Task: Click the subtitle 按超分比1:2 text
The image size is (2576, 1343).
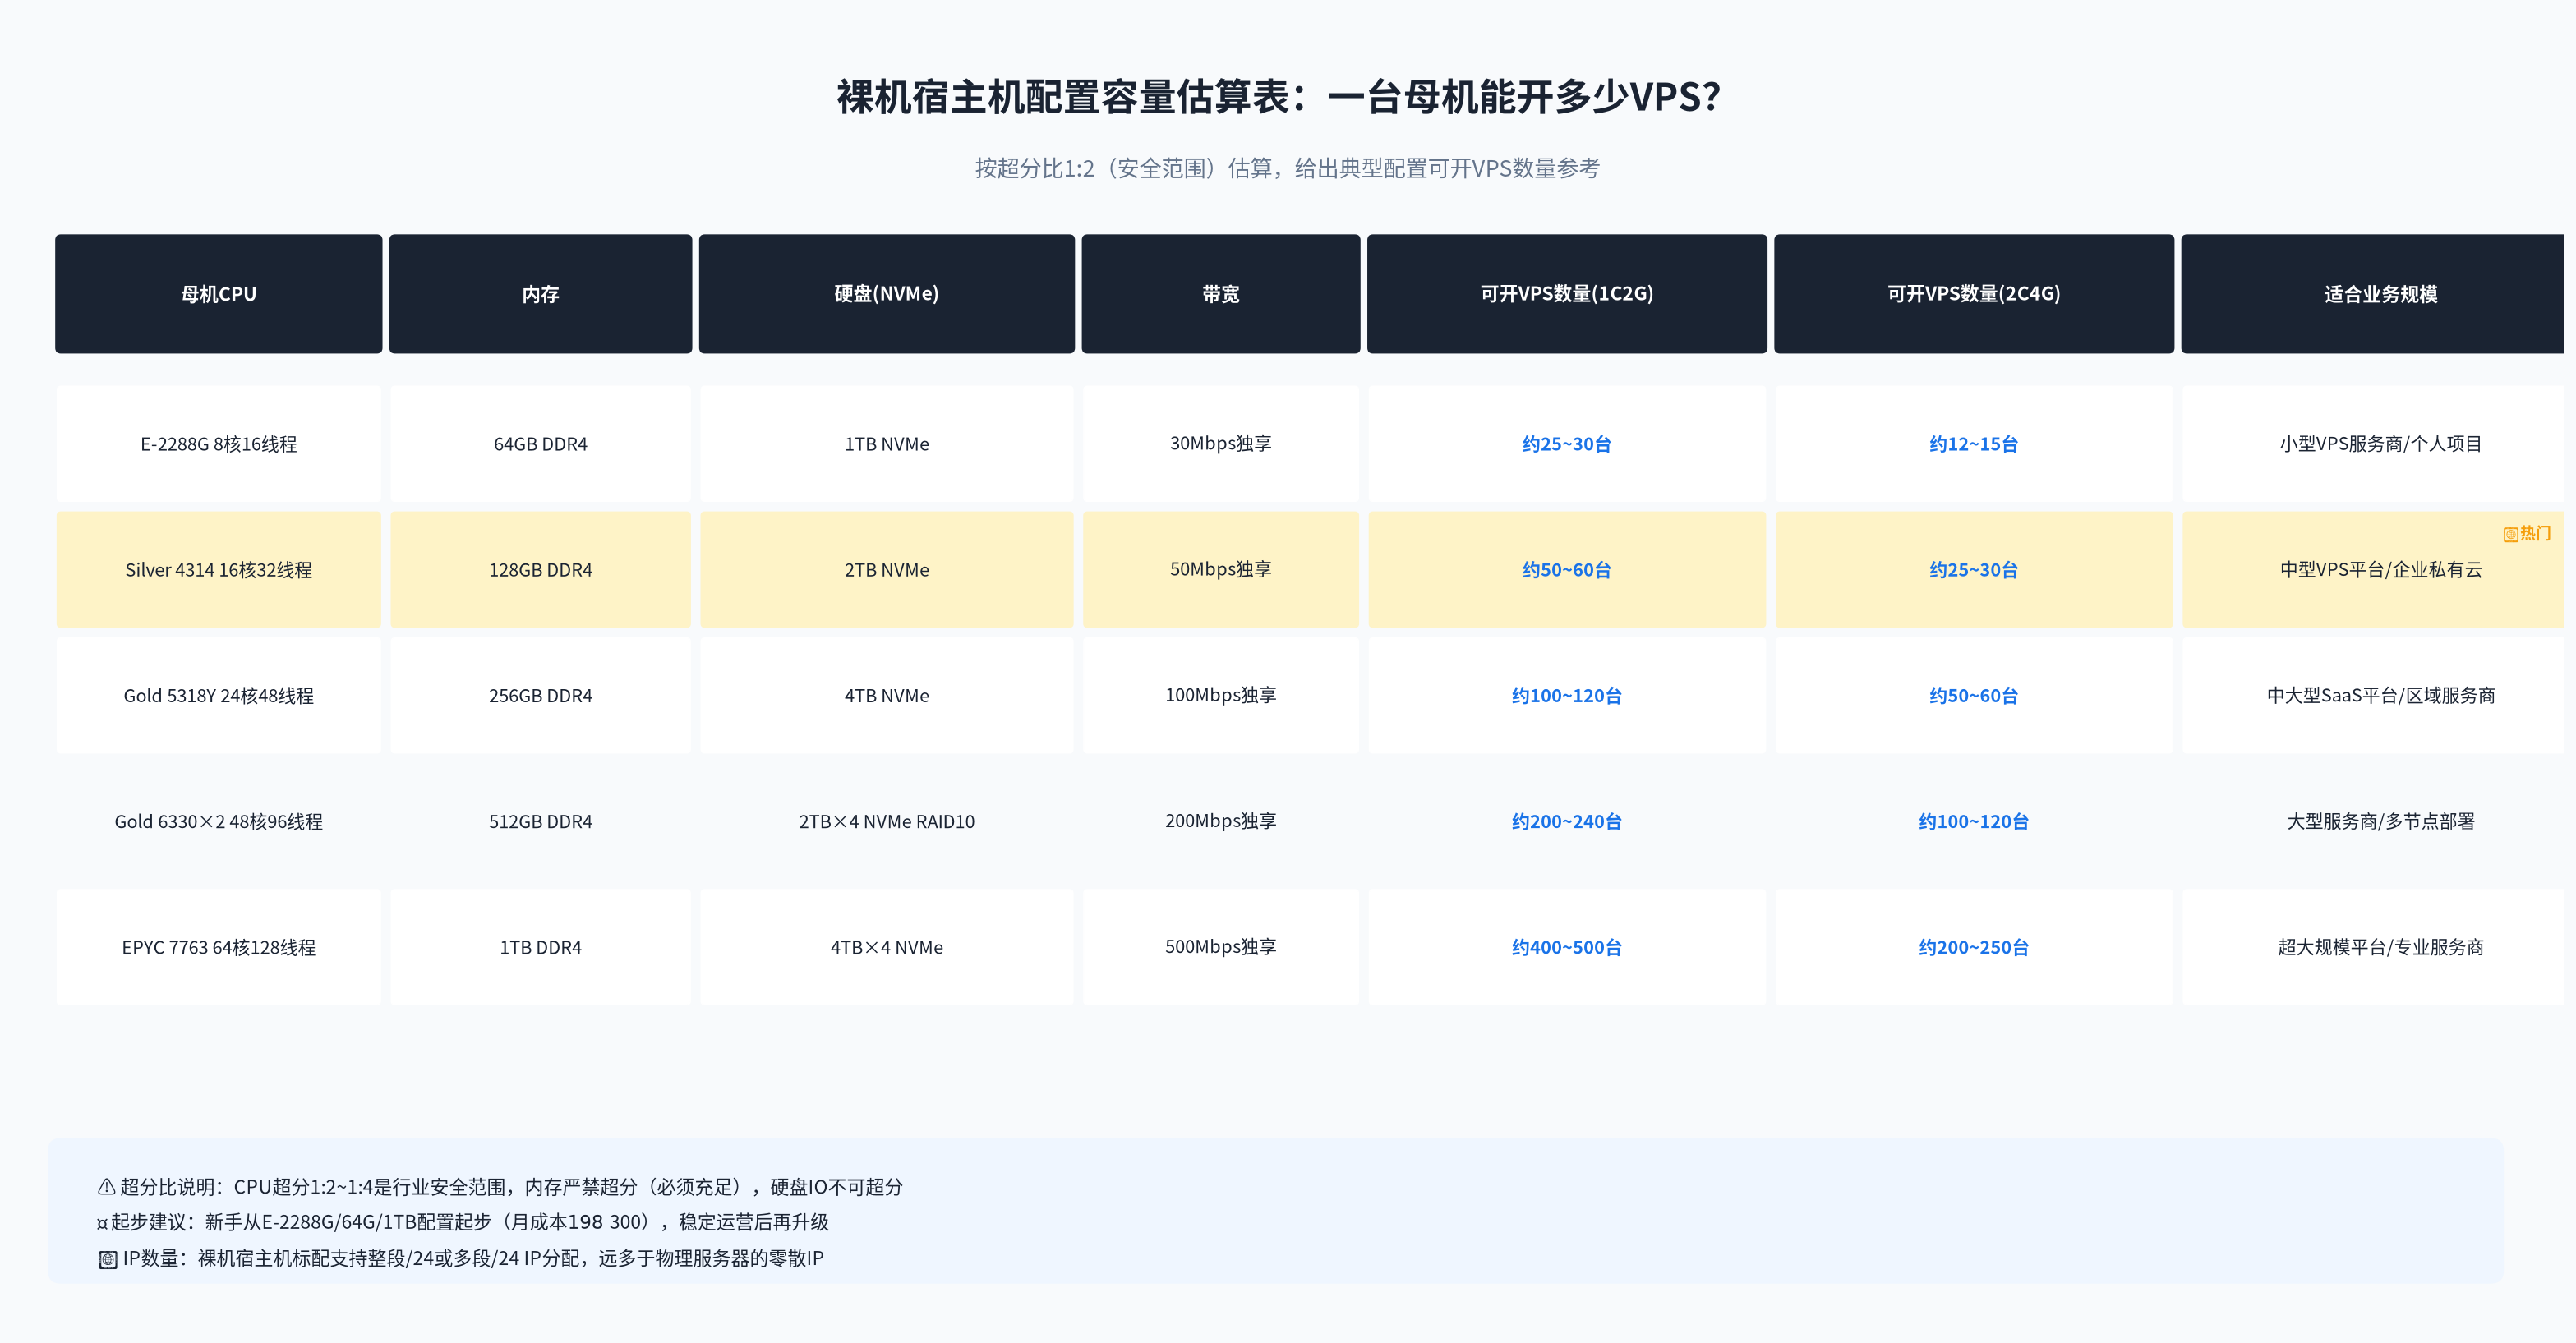Action: pos(1287,168)
